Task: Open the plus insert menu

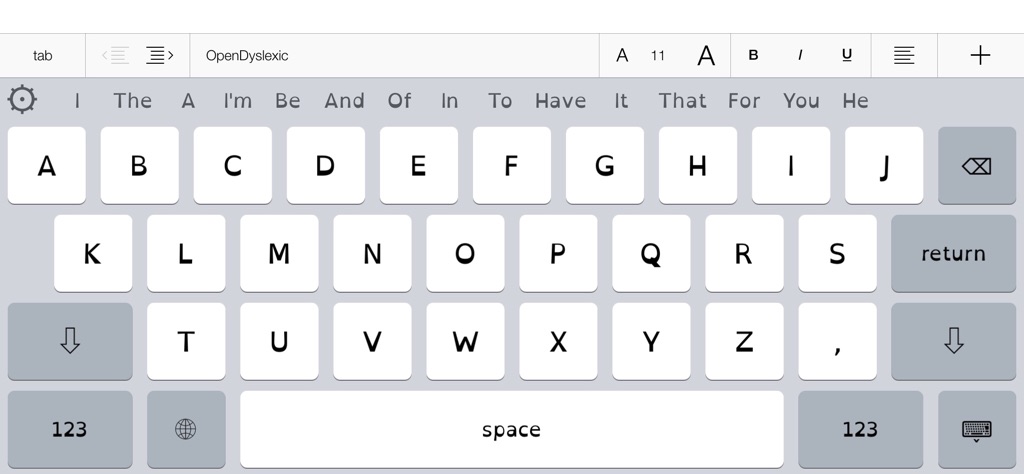Action: click(980, 55)
